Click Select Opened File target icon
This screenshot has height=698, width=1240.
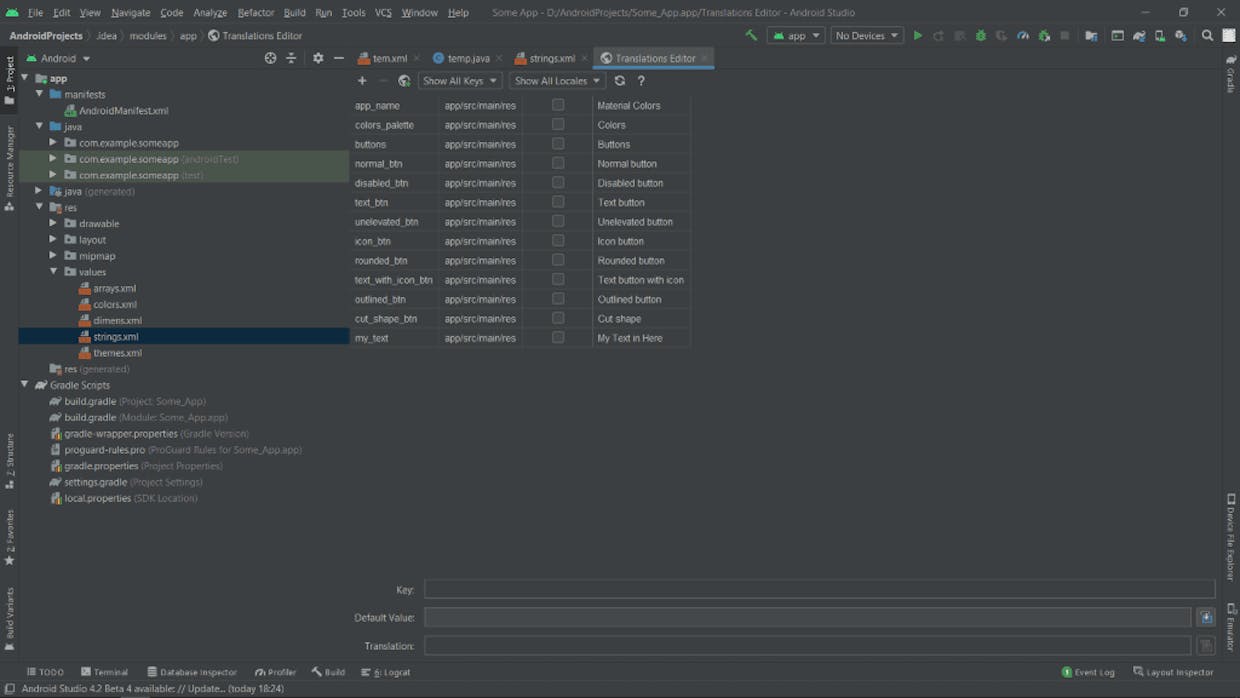(x=270, y=58)
